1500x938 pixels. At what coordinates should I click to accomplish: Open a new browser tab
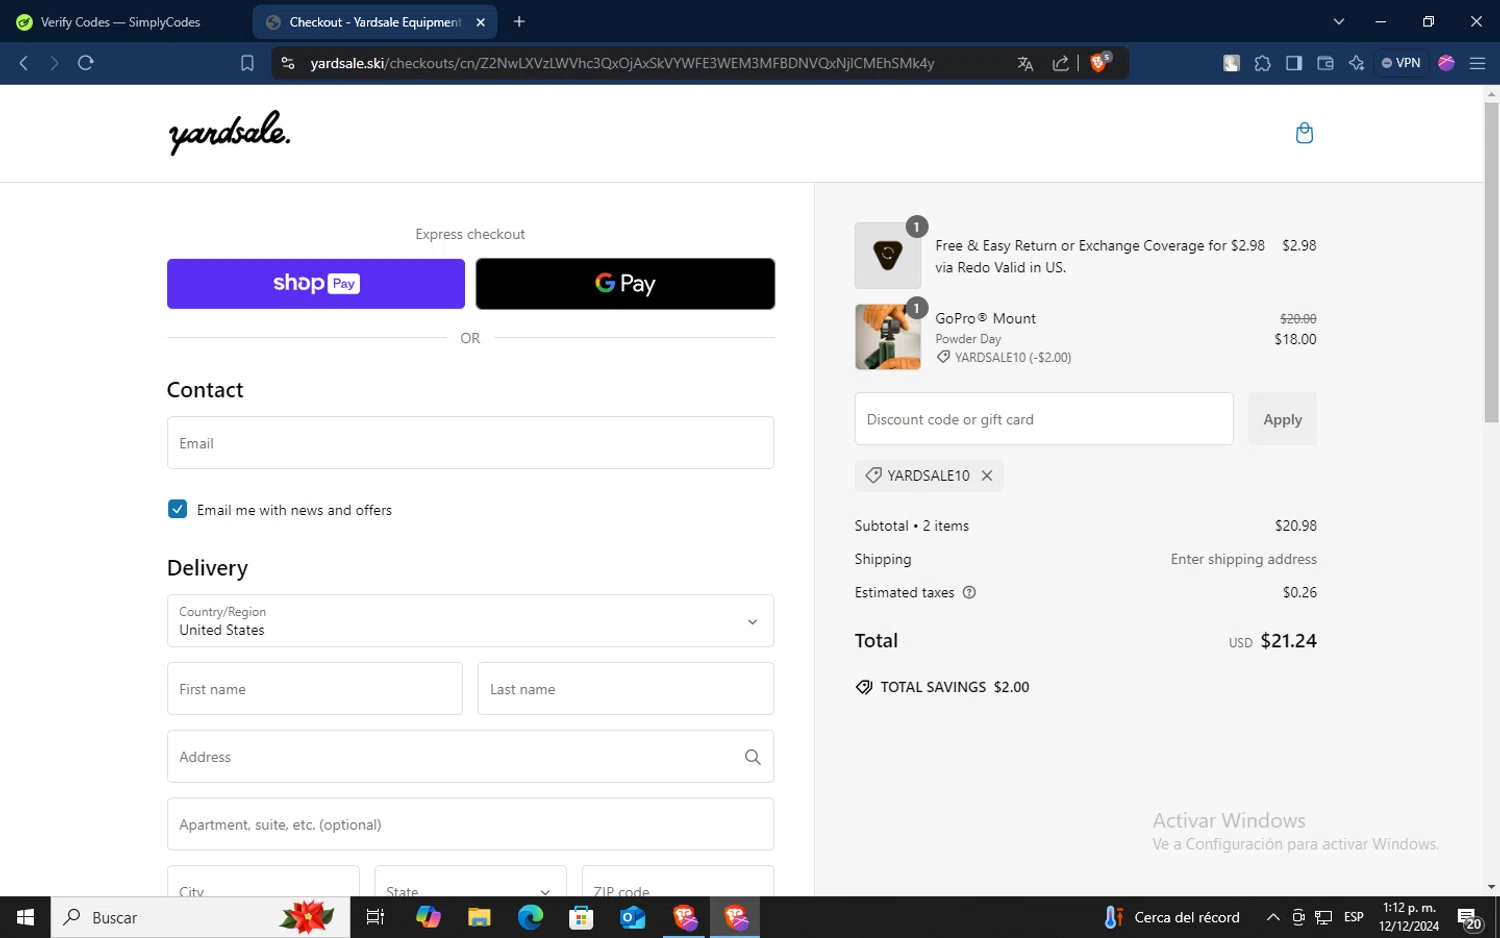519,22
